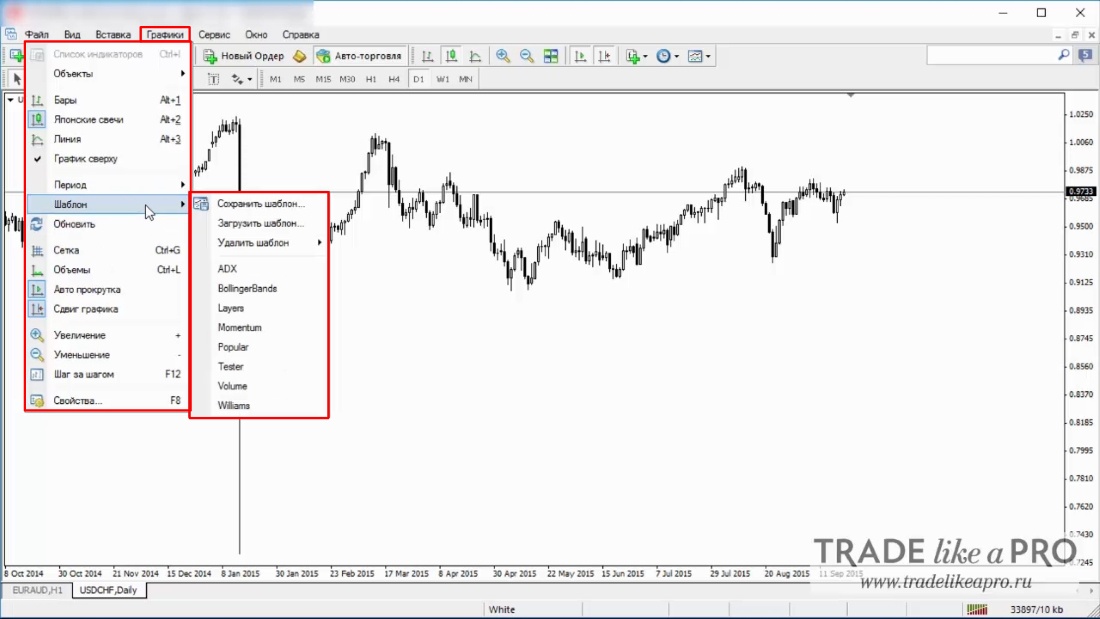The width and height of the screenshot is (1100, 619).
Task: Expand the Удалить шаблон submenu
Action: pyautogui.click(x=259, y=244)
